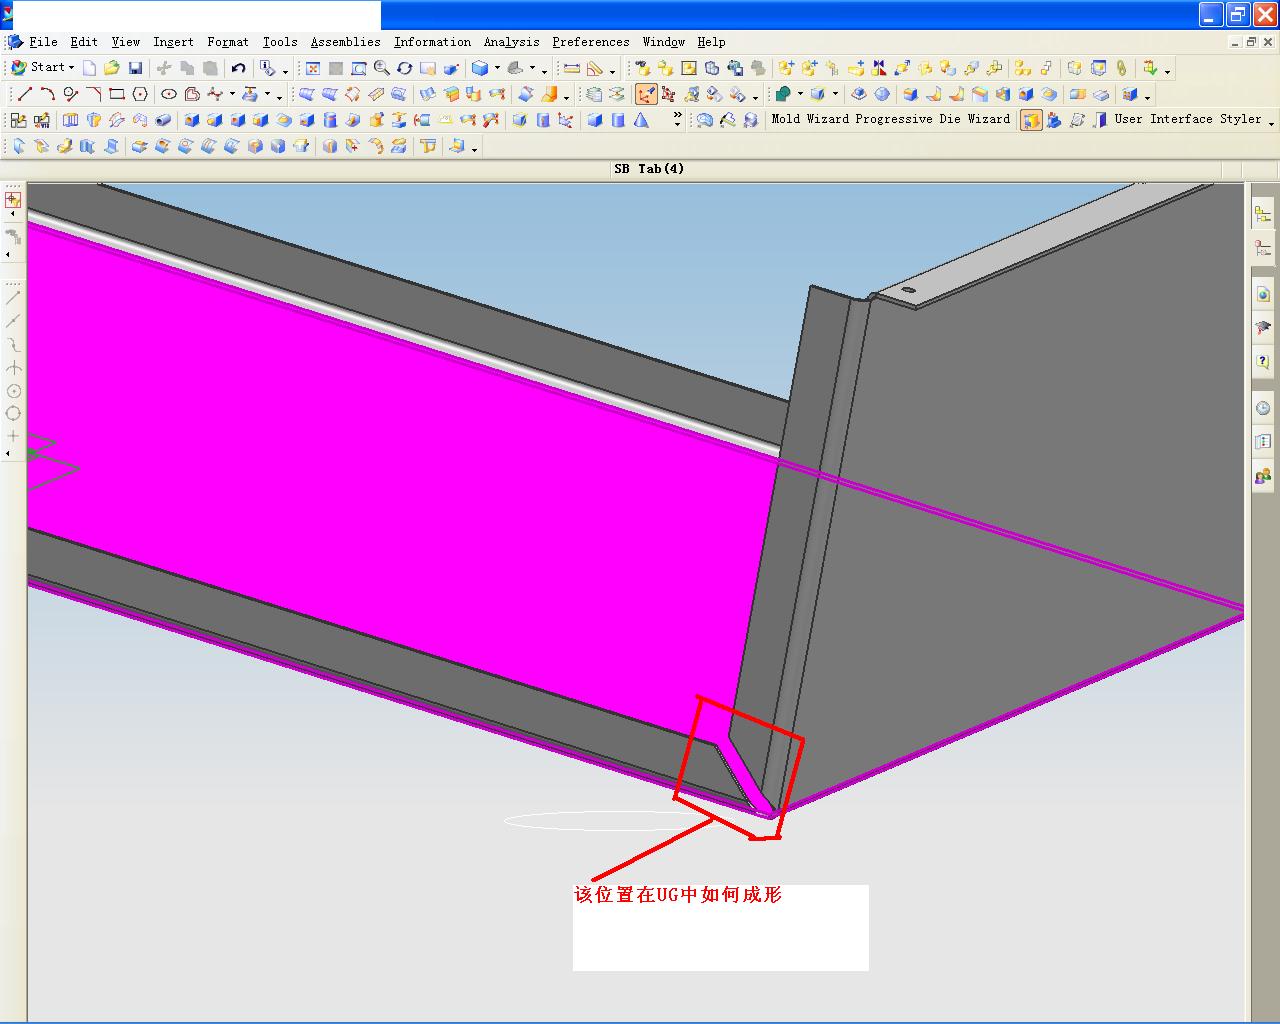Viewport: 1280px width, 1024px height.
Task: Save the current part
Action: click(x=135, y=68)
